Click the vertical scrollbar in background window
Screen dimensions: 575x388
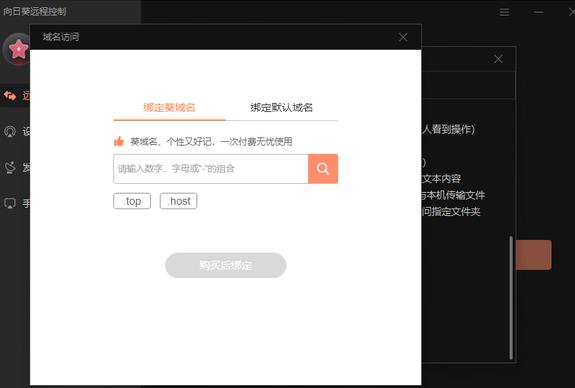(511, 298)
